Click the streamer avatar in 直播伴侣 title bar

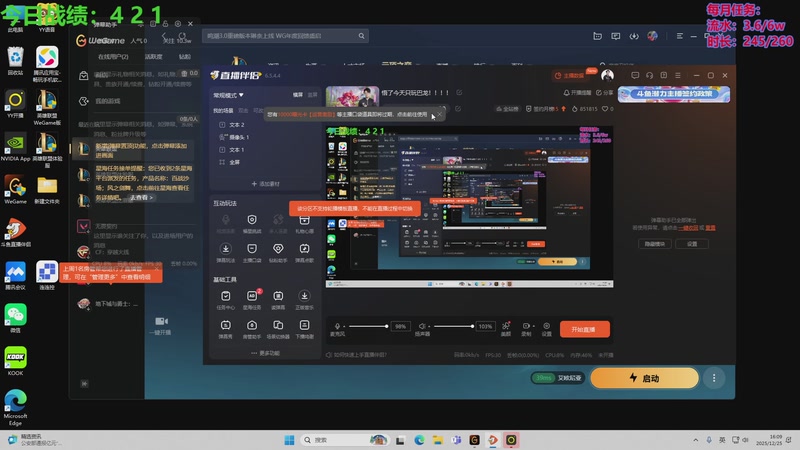click(607, 76)
